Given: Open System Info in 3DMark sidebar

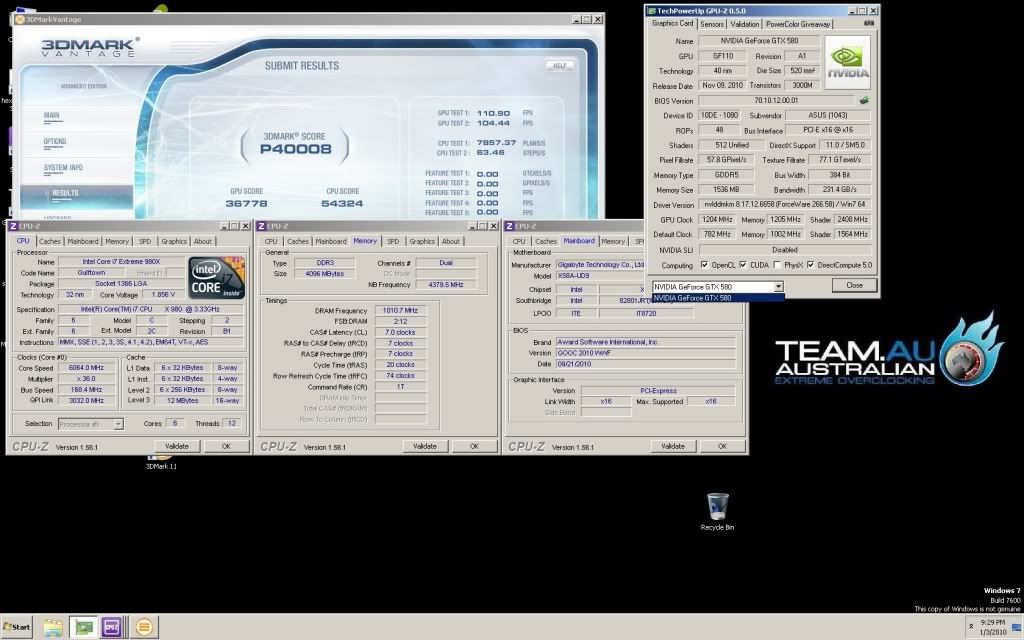Looking at the screenshot, I should (63, 167).
